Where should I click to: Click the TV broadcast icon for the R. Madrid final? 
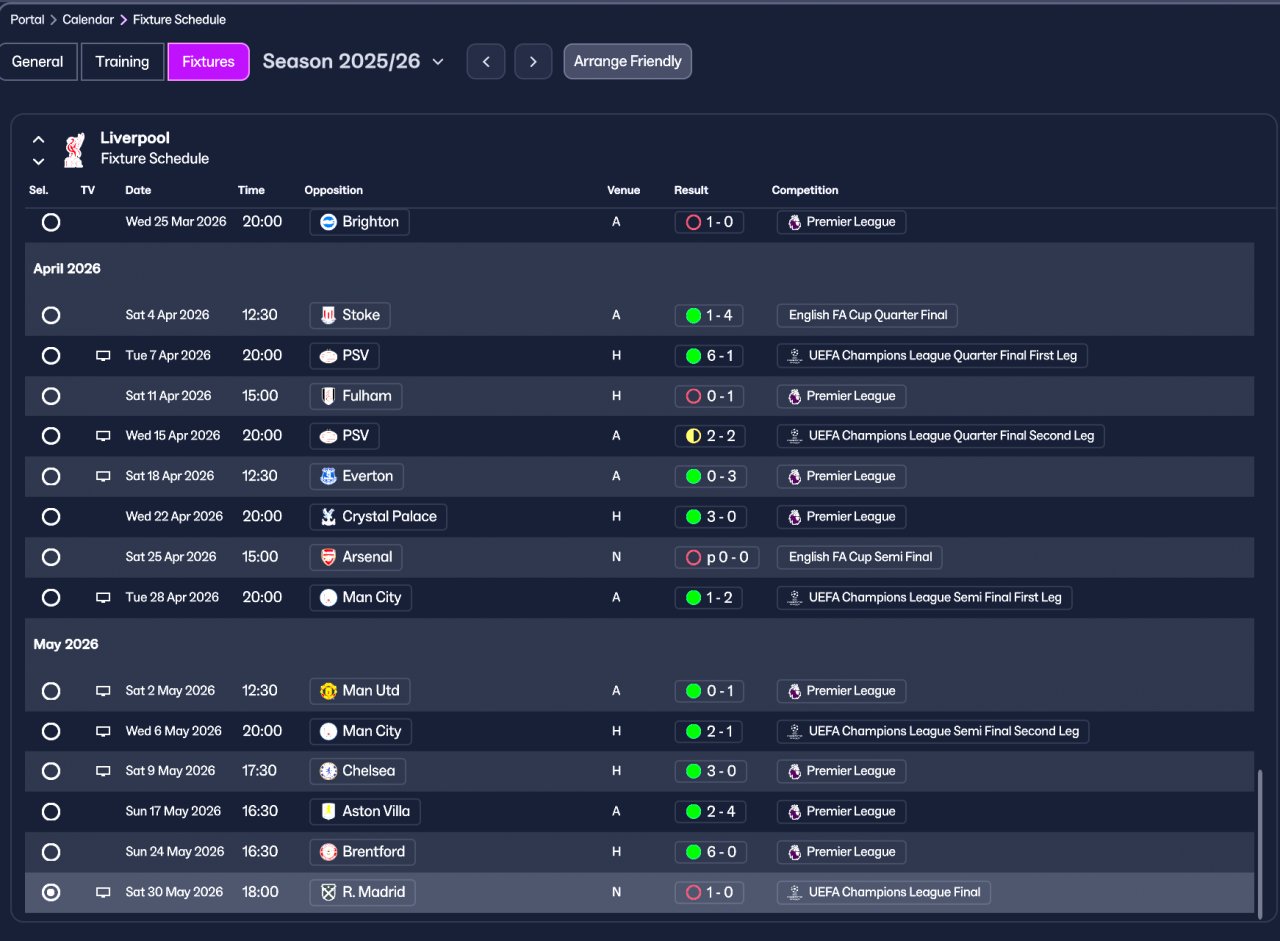point(103,892)
